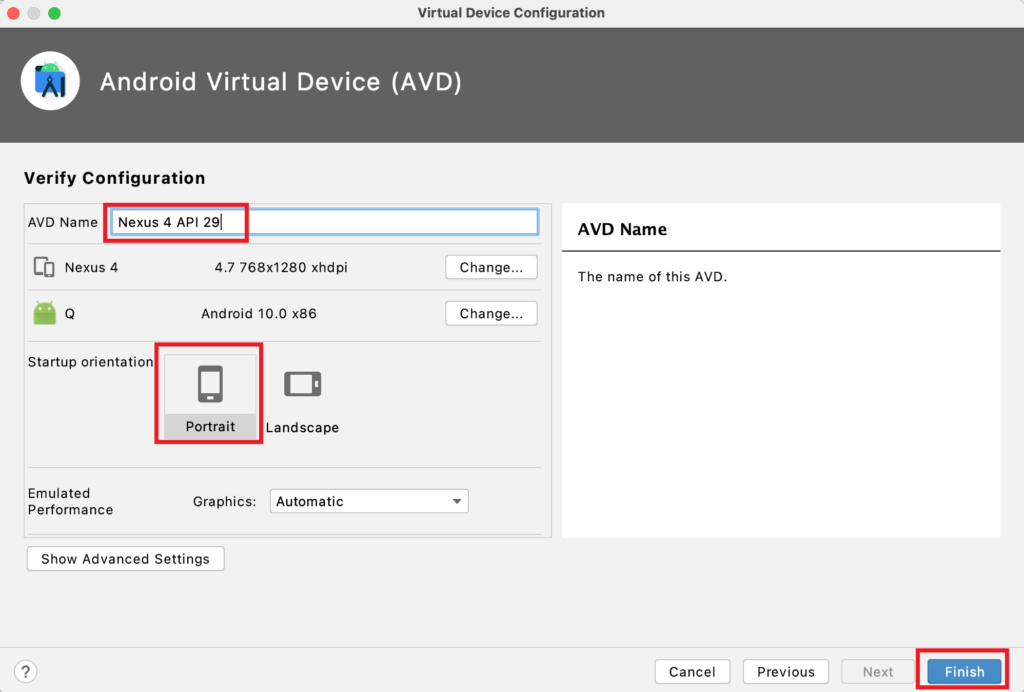The image size is (1024, 692).
Task: Click 'Virtual Device Configuration' window title
Action: pyautogui.click(x=511, y=13)
